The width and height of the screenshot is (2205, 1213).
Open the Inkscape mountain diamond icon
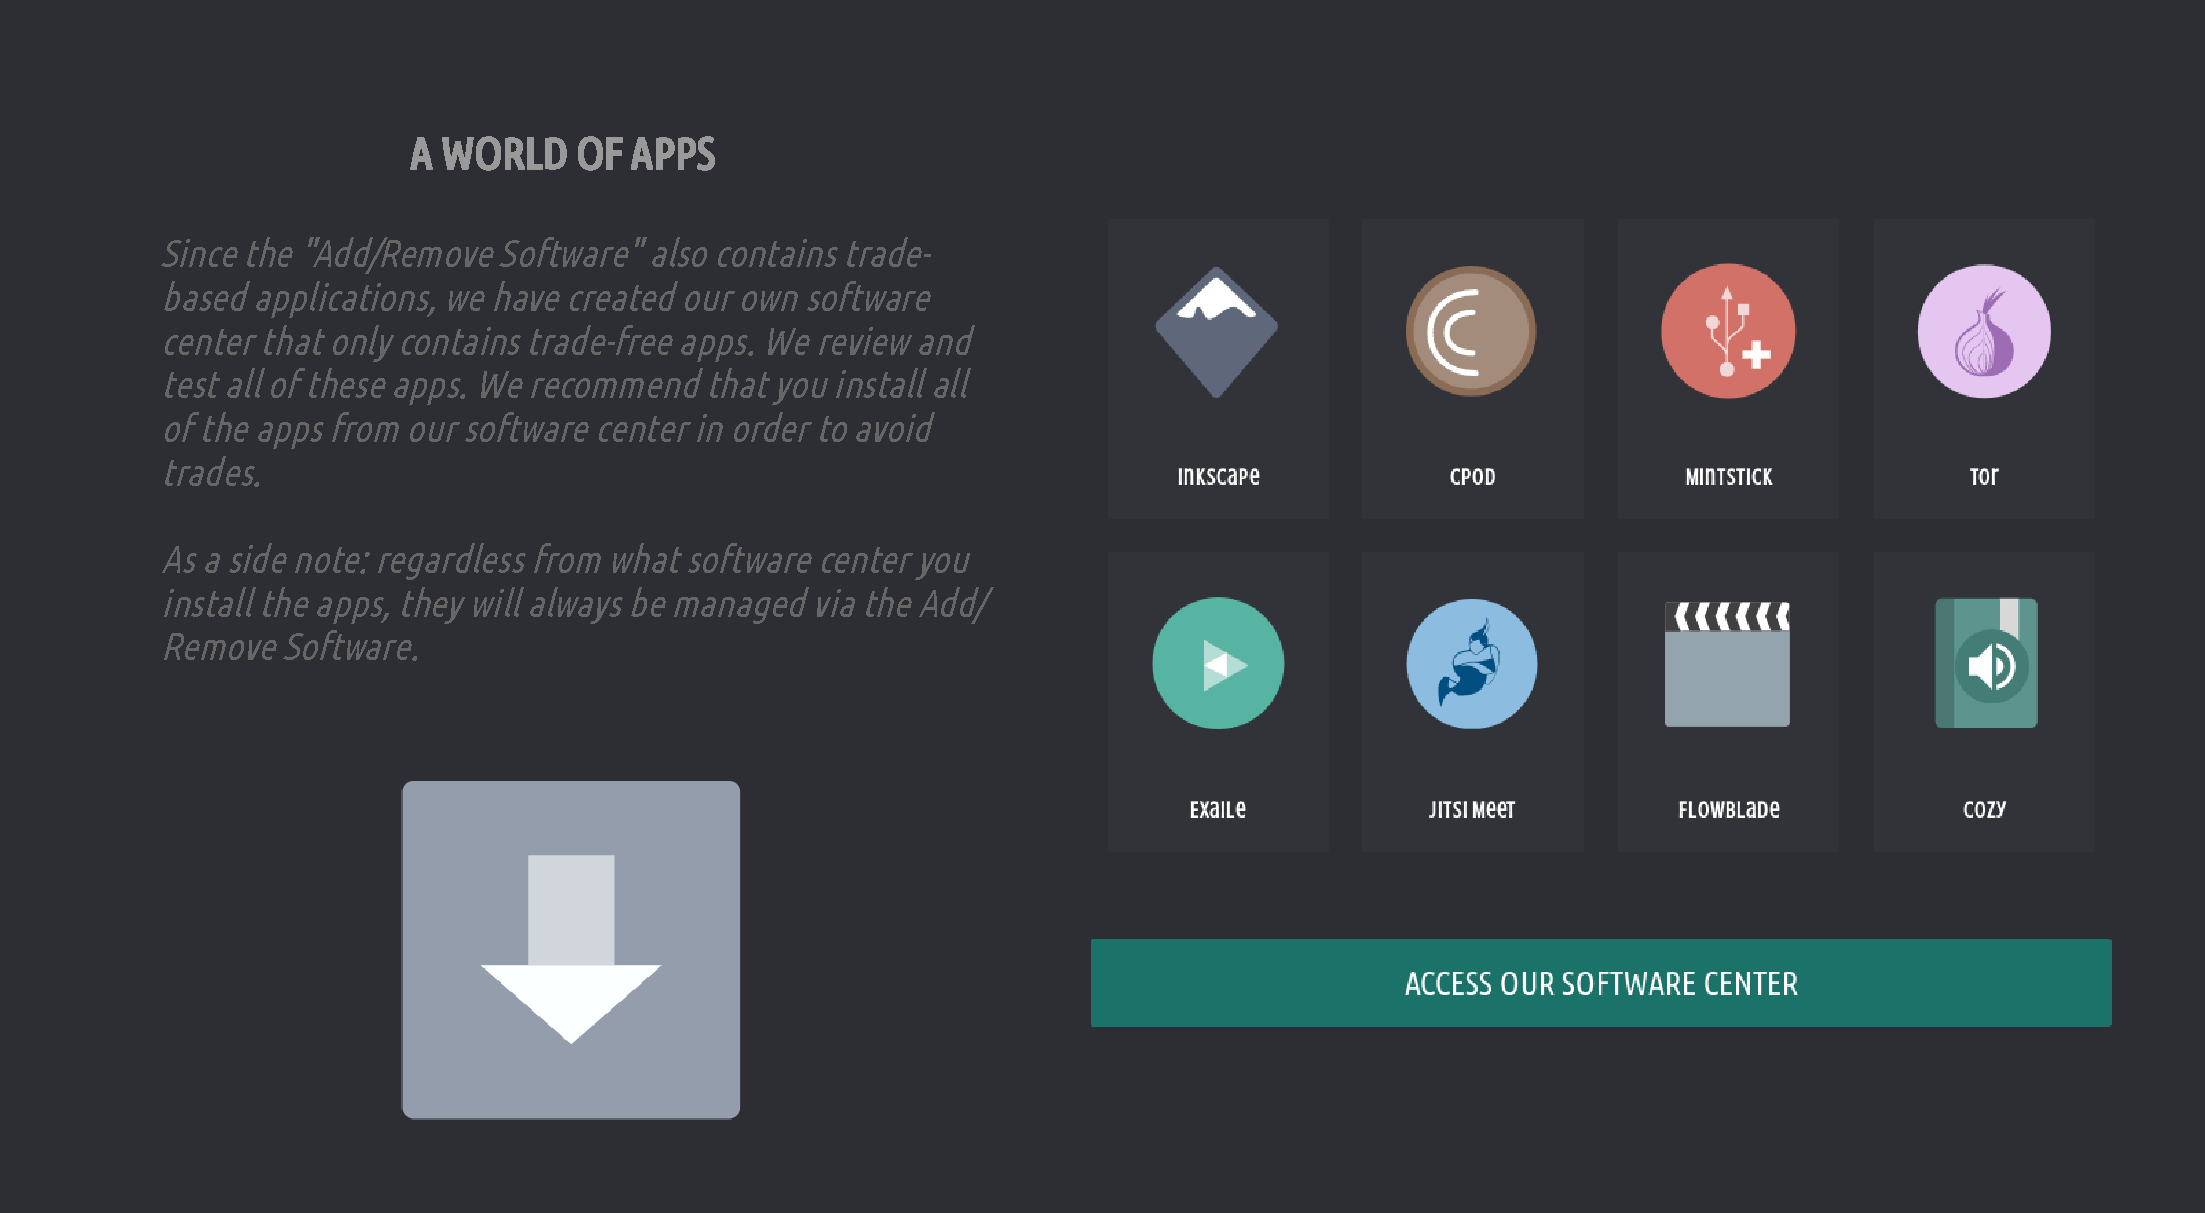(x=1217, y=332)
